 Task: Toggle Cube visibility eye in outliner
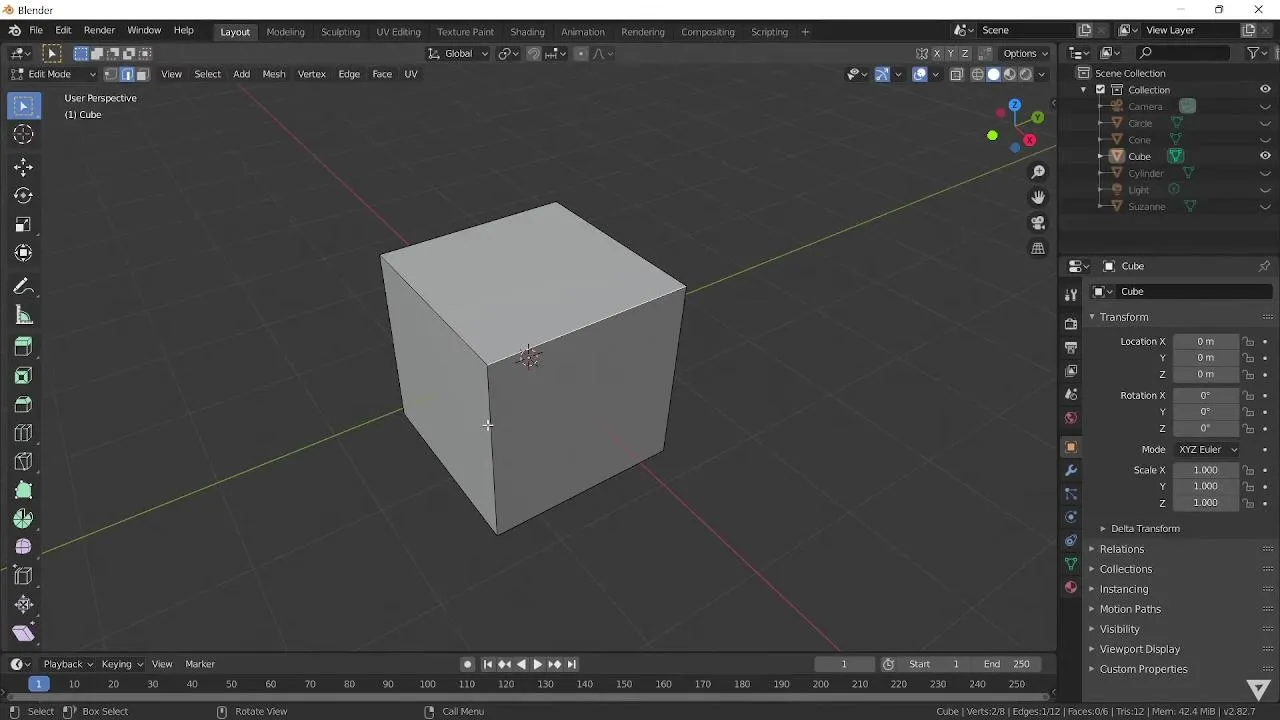1265,156
